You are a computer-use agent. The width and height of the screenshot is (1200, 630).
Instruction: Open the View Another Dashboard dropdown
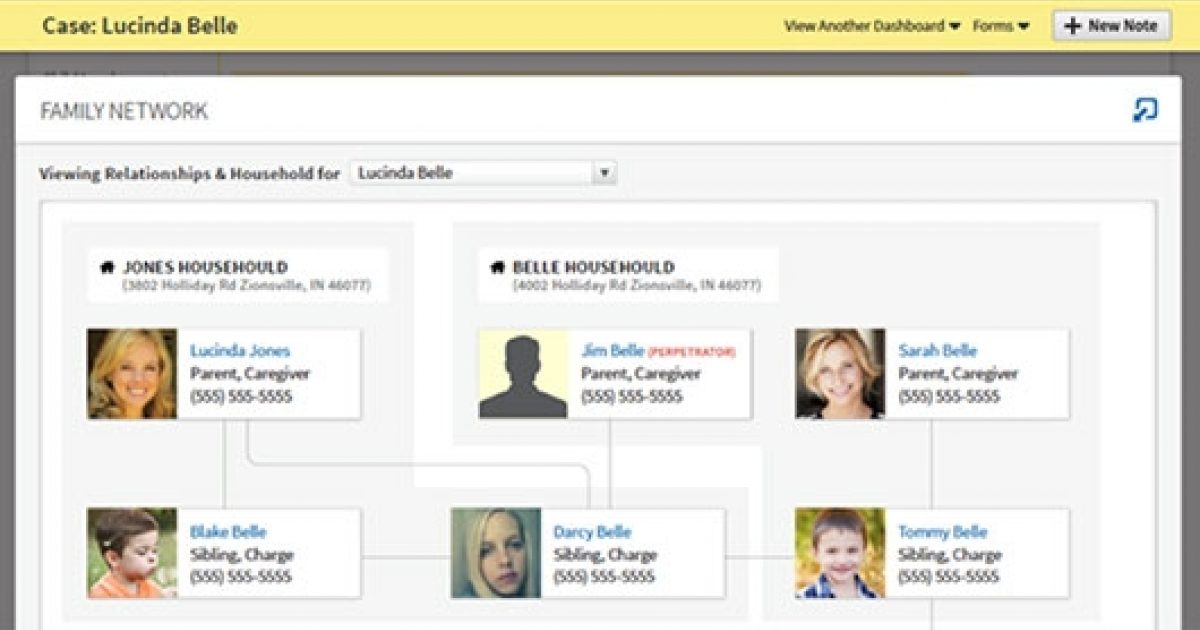click(871, 26)
